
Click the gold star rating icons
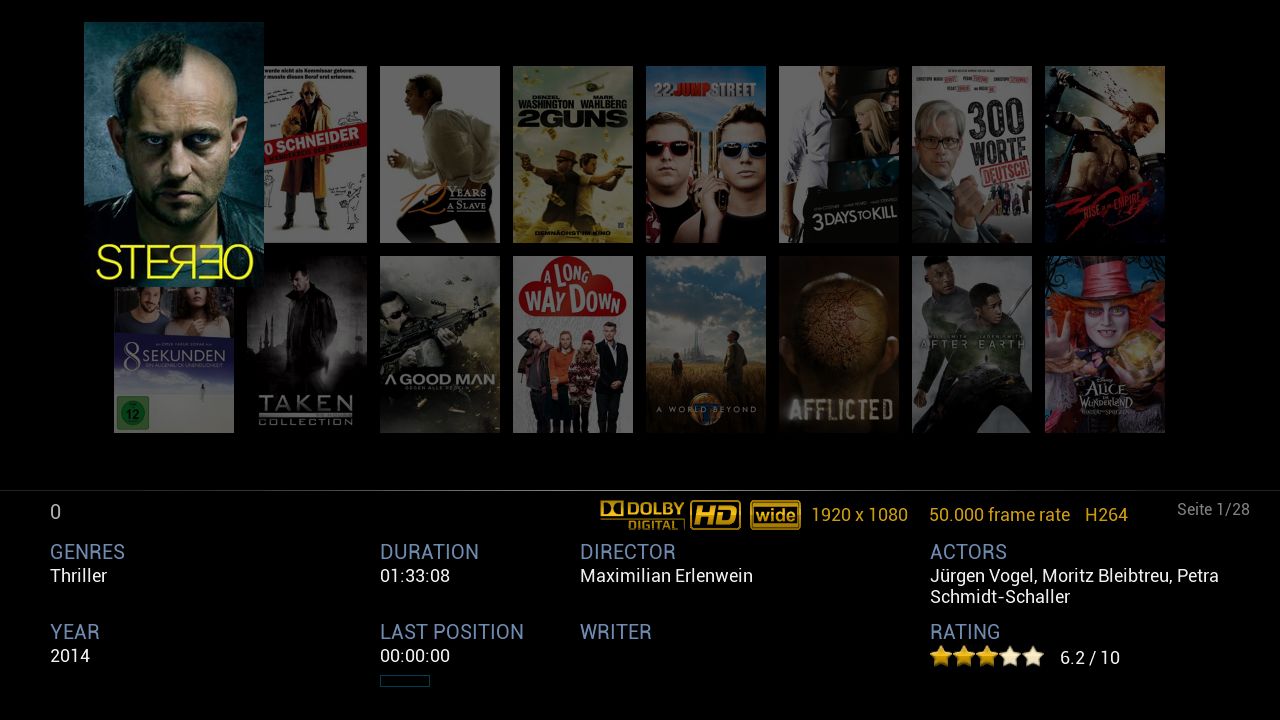tap(987, 657)
